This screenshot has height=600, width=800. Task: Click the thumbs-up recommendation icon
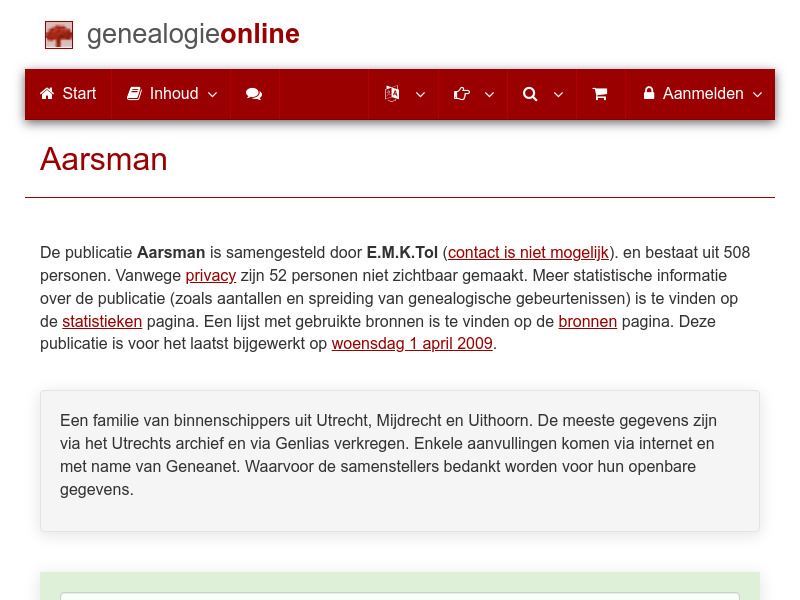[x=461, y=94]
